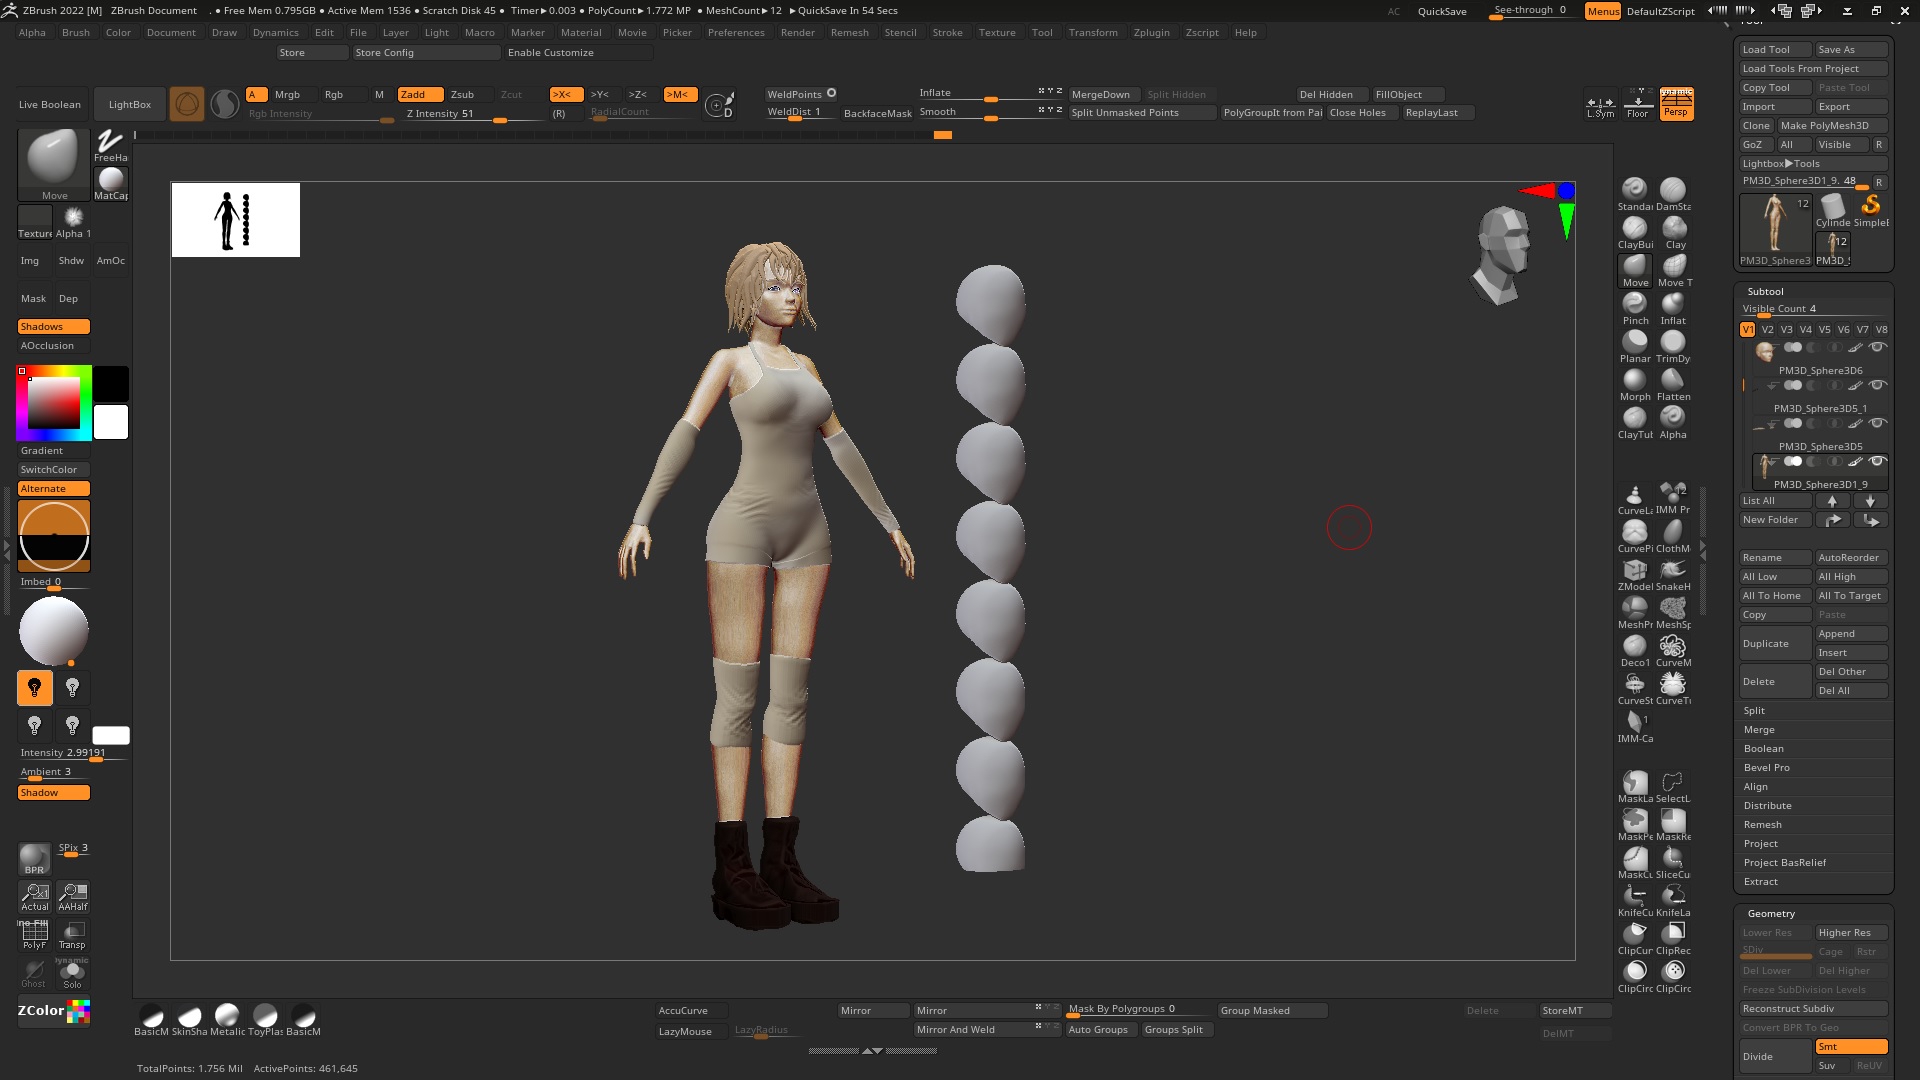Choose the SnakeHook brush
This screenshot has width=1920, height=1080.
coord(1672,571)
